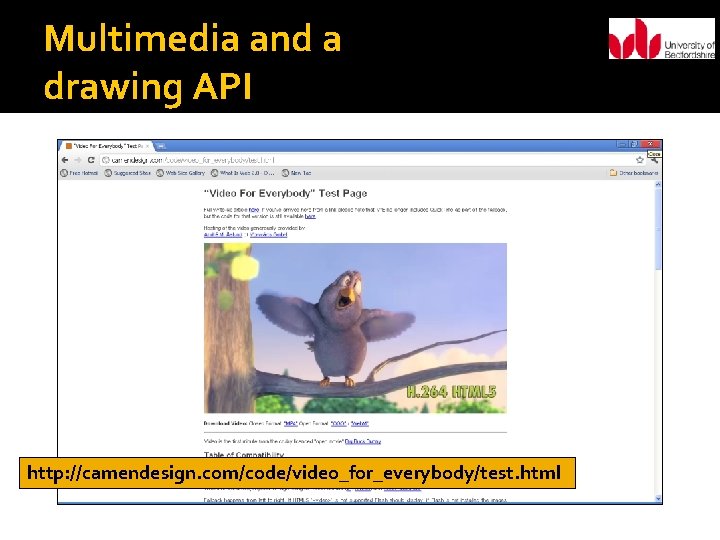Open the Chrome wrench settings menu
720x540 pixels.
pyautogui.click(x=654, y=160)
